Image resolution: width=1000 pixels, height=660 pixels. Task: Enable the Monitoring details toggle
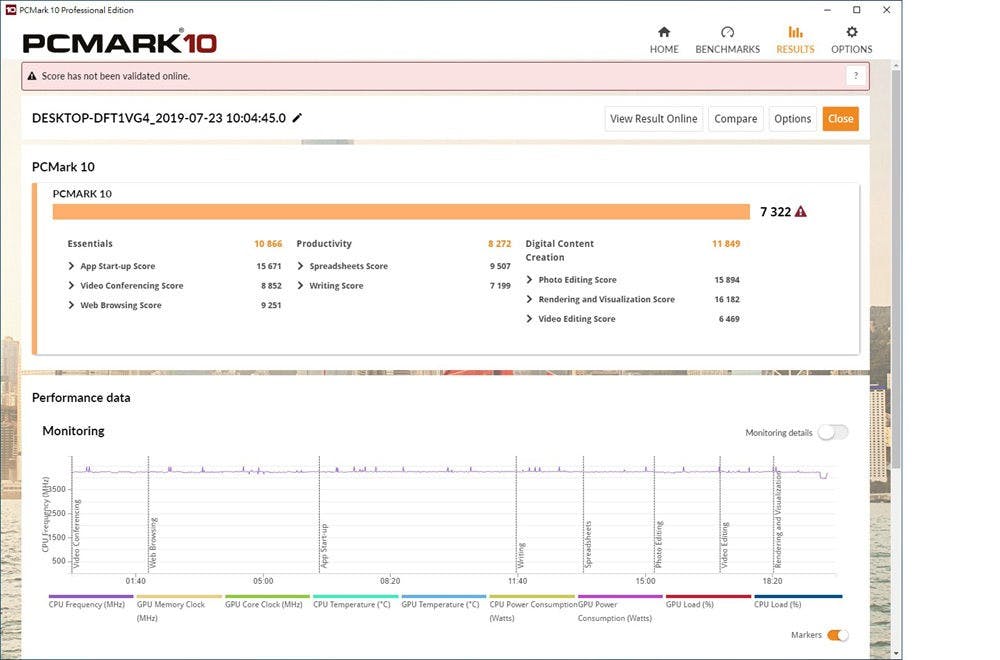click(x=832, y=432)
